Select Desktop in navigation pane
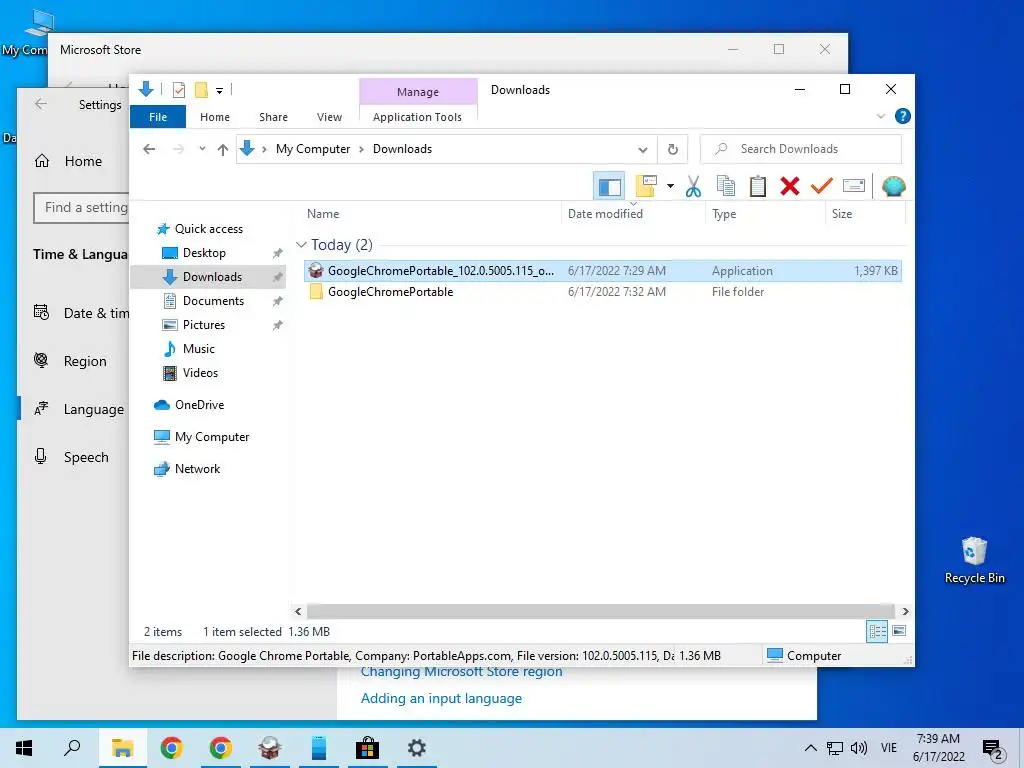The width and height of the screenshot is (1024, 768). (204, 253)
